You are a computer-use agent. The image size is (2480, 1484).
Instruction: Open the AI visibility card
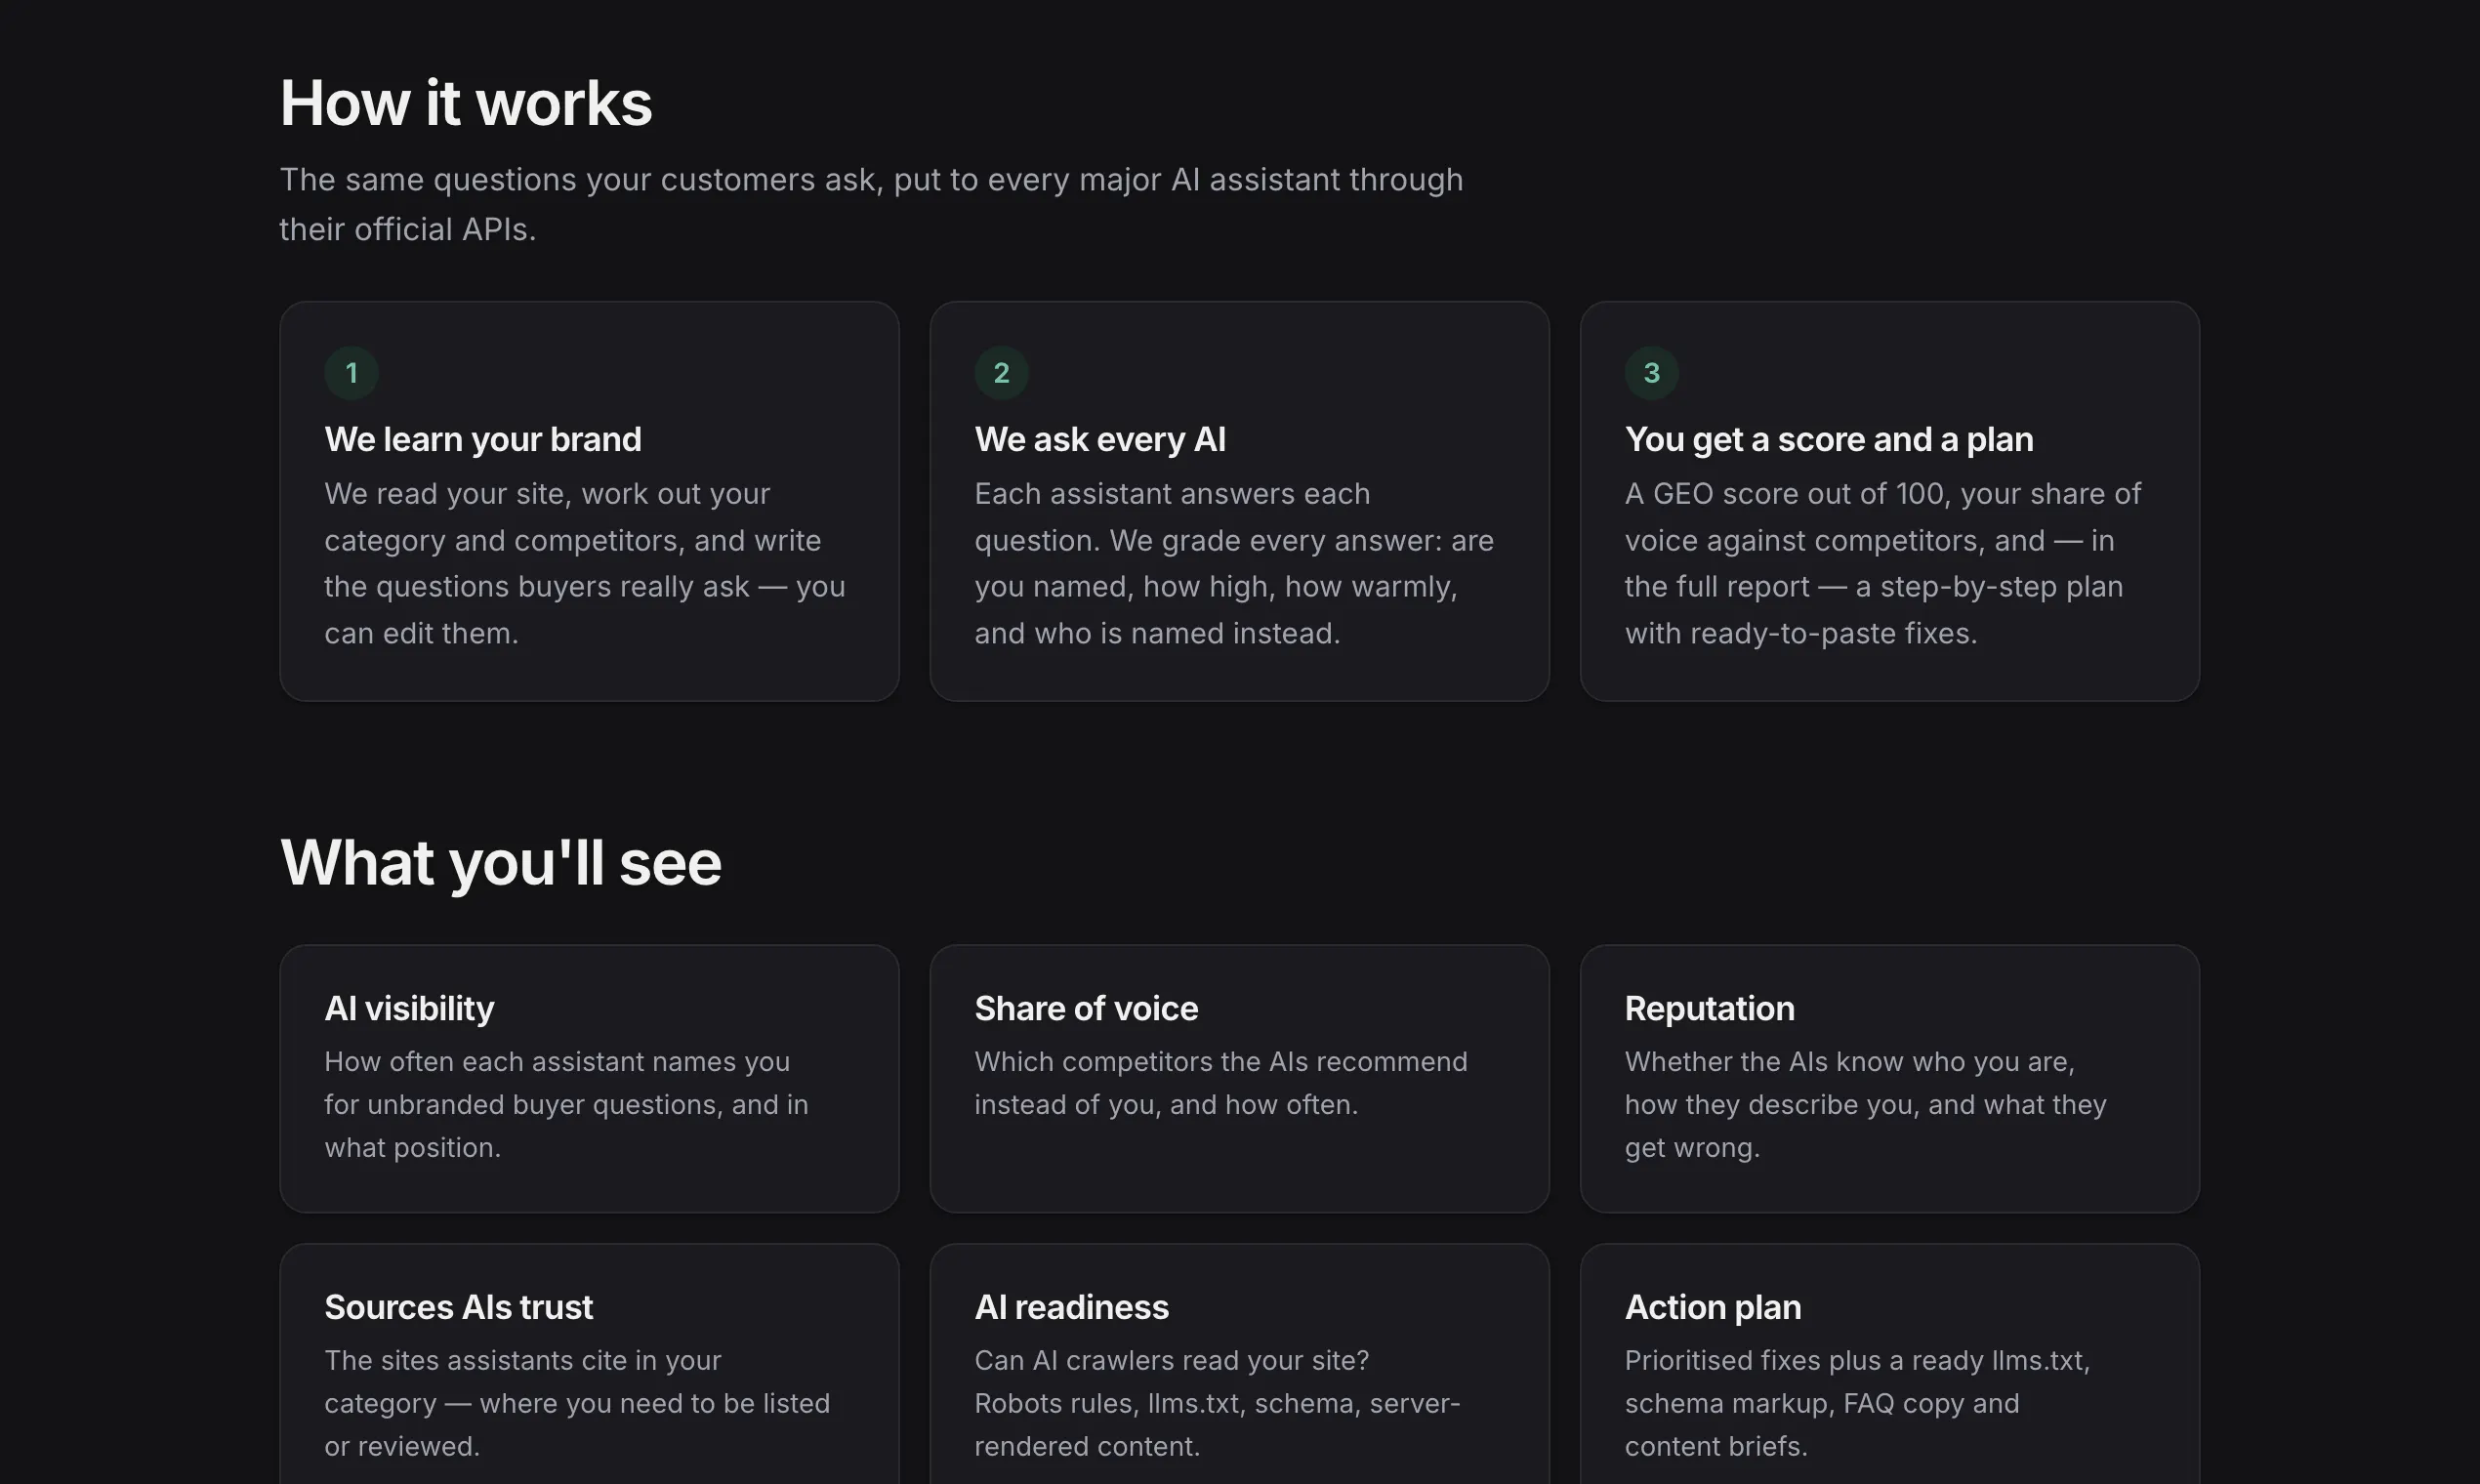click(589, 1078)
